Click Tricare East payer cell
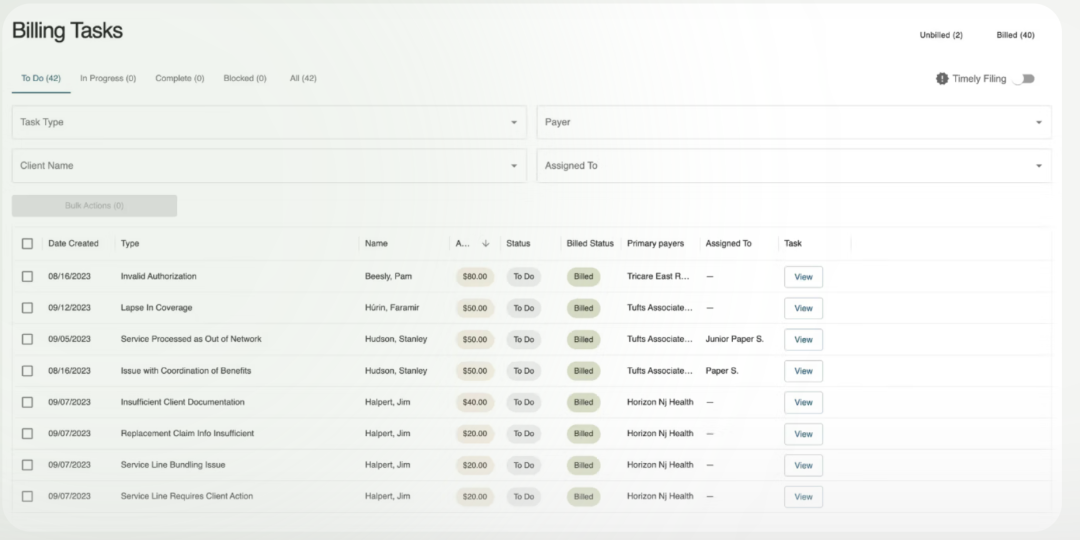This screenshot has width=1080, height=540. tap(658, 276)
